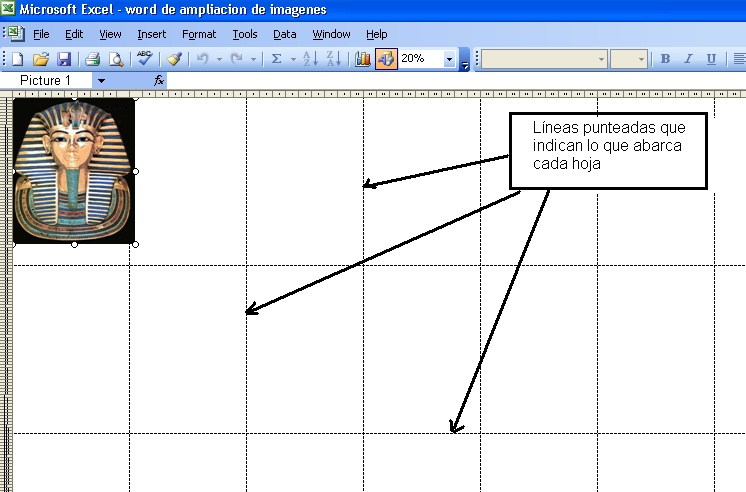This screenshot has width=746, height=492.
Task: Toggle Bold formatting
Action: (x=665, y=59)
